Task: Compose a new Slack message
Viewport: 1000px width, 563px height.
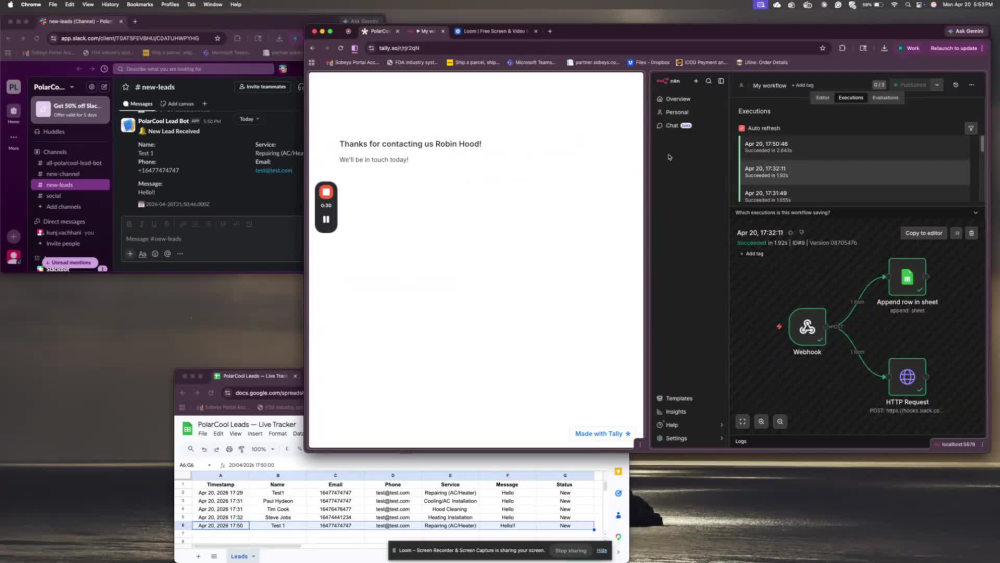Action: pyautogui.click(x=104, y=87)
